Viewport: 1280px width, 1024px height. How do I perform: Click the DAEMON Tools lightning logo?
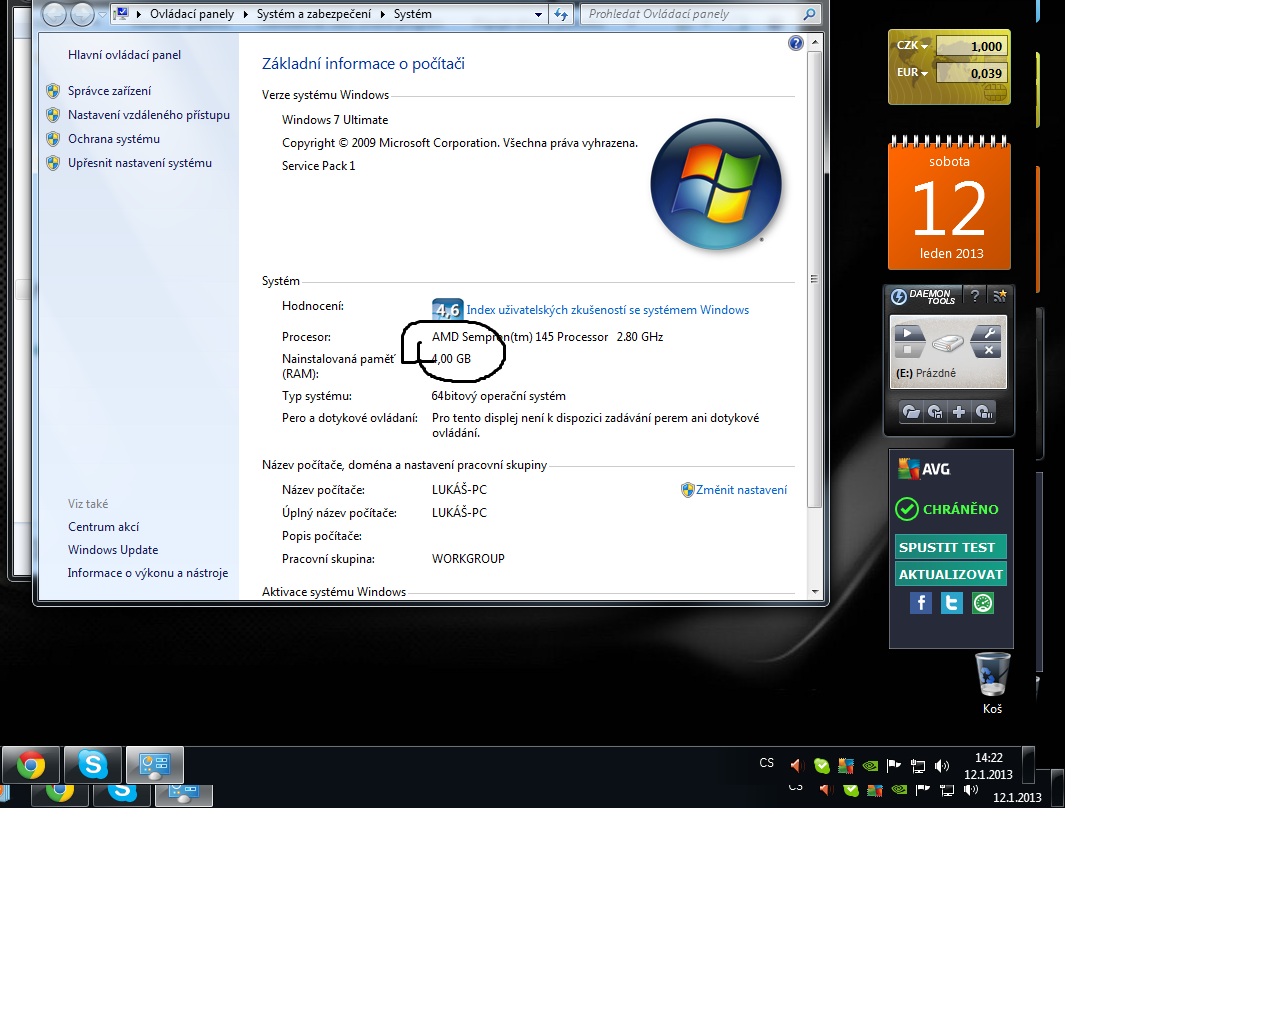point(899,297)
